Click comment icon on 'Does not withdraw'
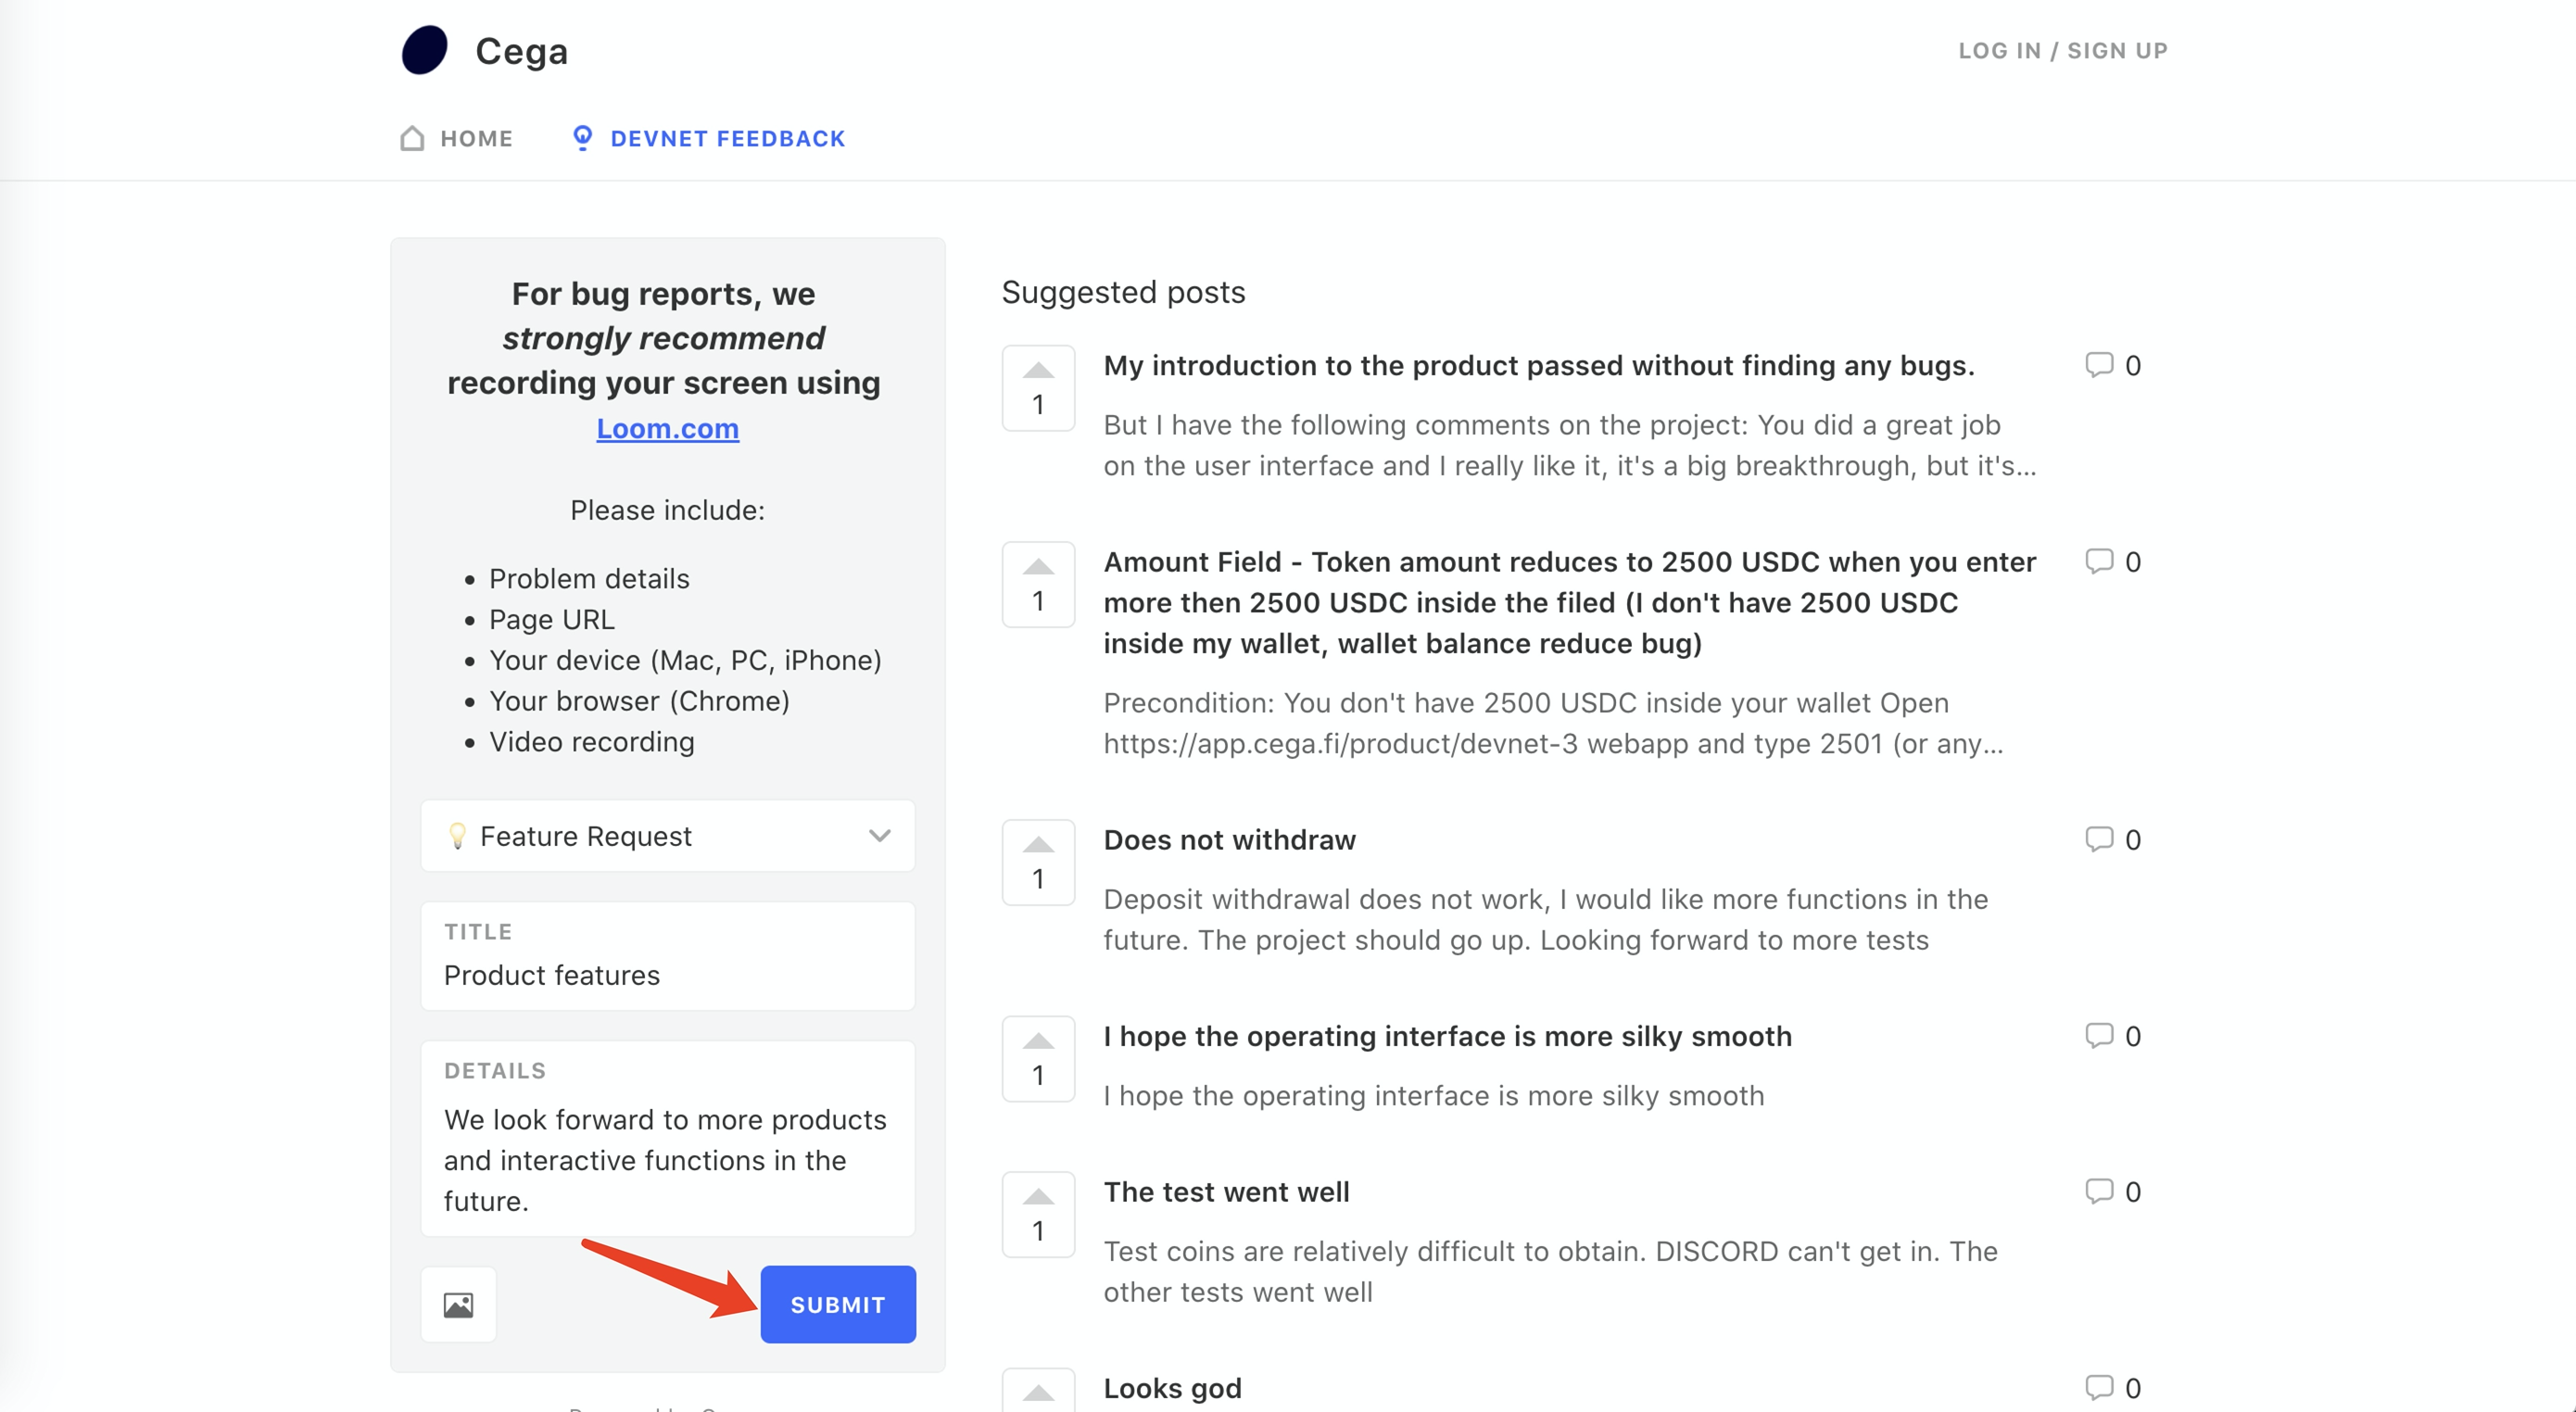 tap(2098, 839)
